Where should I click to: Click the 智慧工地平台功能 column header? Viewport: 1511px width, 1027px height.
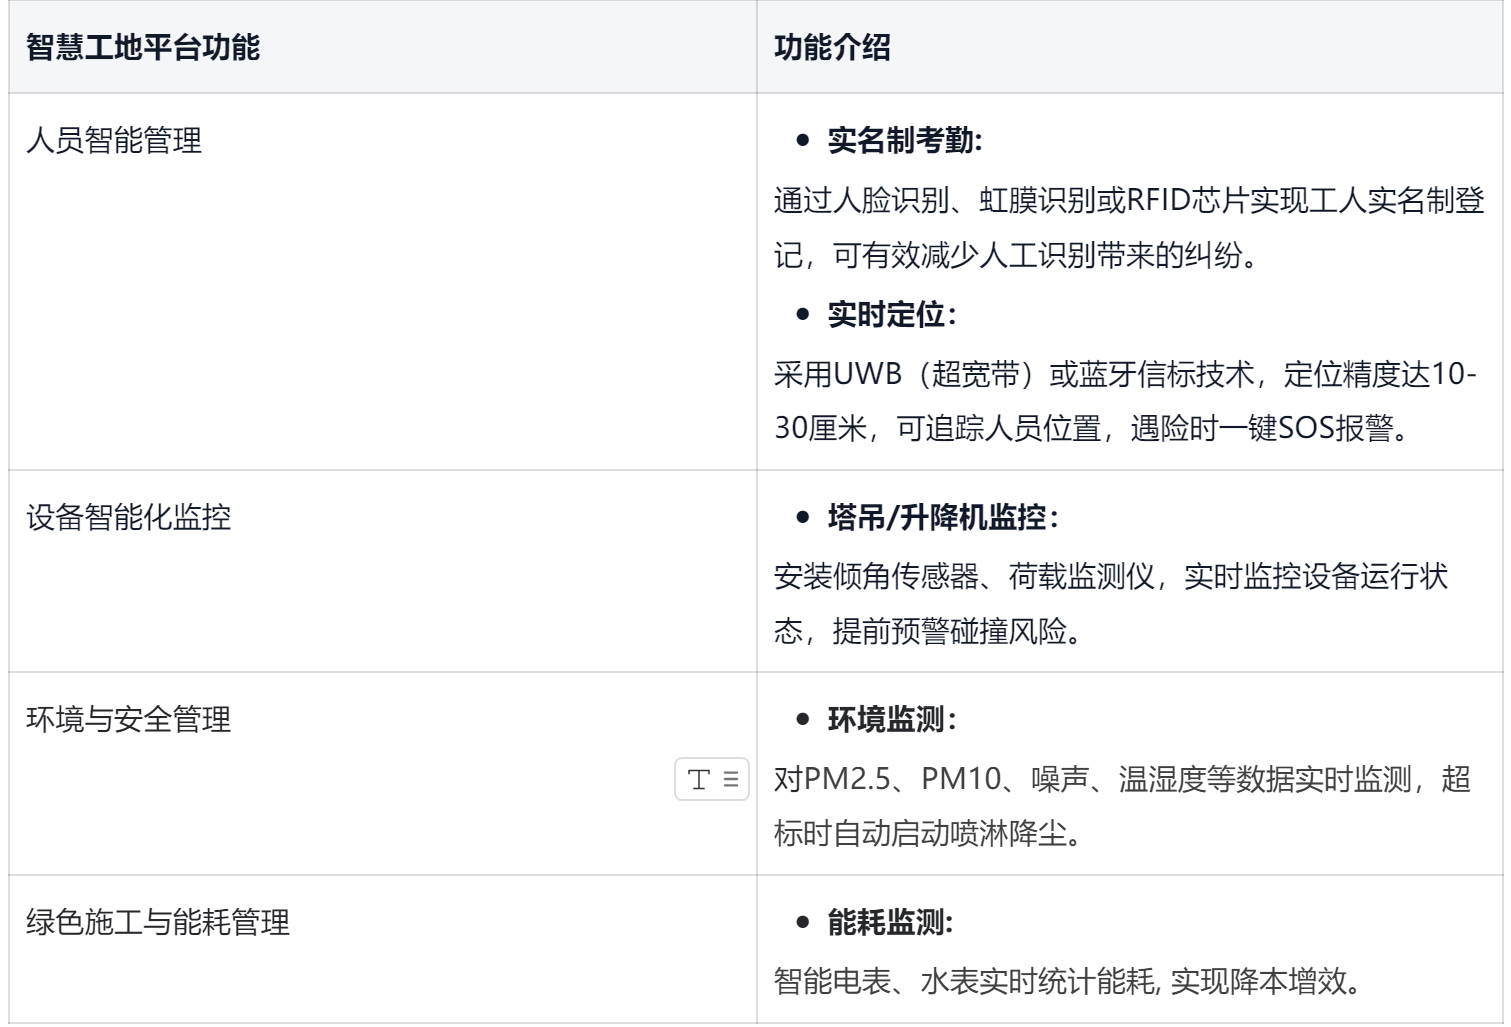click(142, 47)
